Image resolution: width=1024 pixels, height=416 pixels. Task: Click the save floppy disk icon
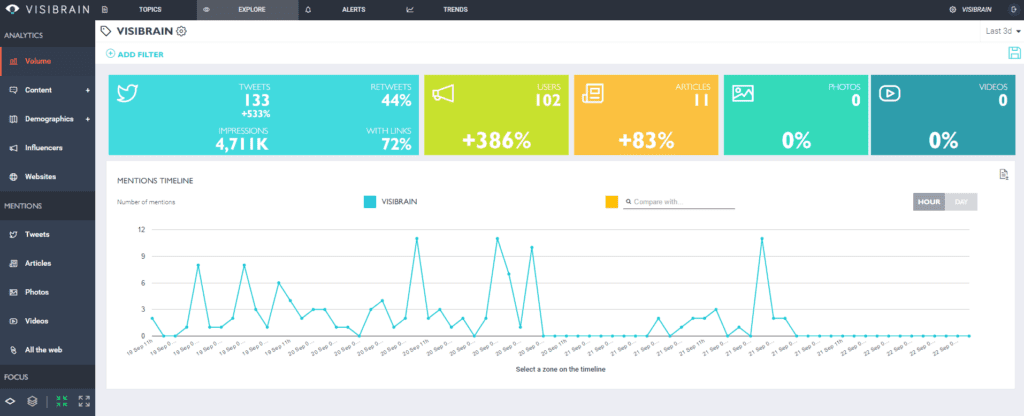(x=1014, y=54)
